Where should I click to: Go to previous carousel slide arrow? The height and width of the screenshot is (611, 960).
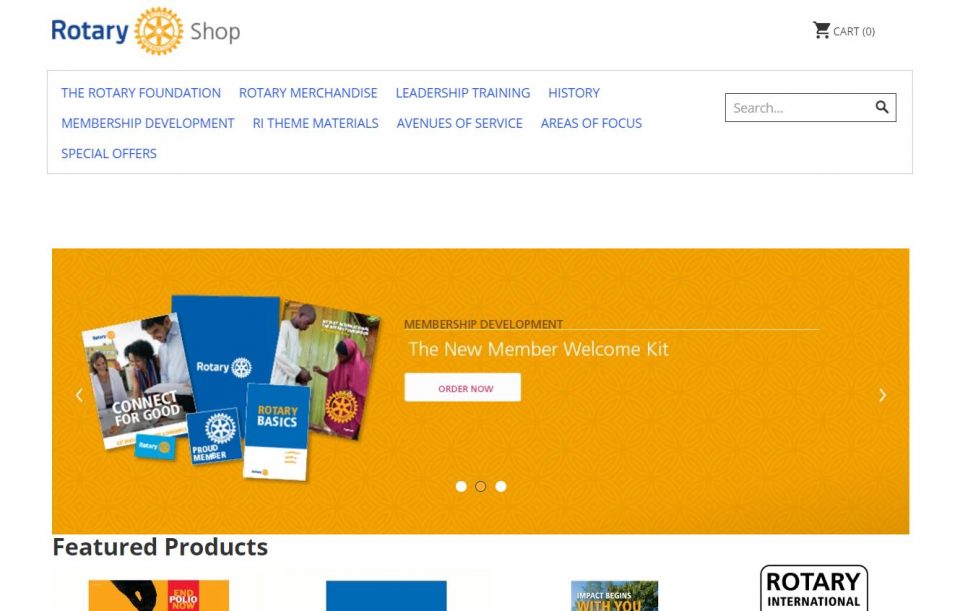(x=79, y=395)
